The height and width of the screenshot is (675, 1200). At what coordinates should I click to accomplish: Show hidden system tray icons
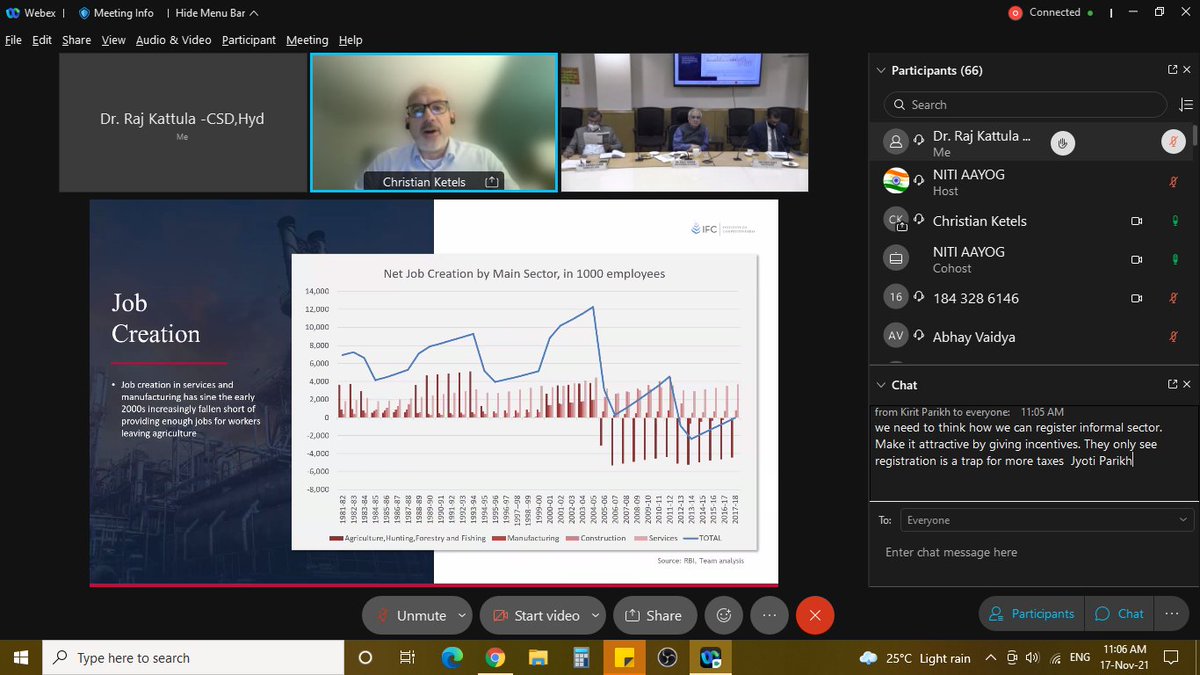coord(991,657)
